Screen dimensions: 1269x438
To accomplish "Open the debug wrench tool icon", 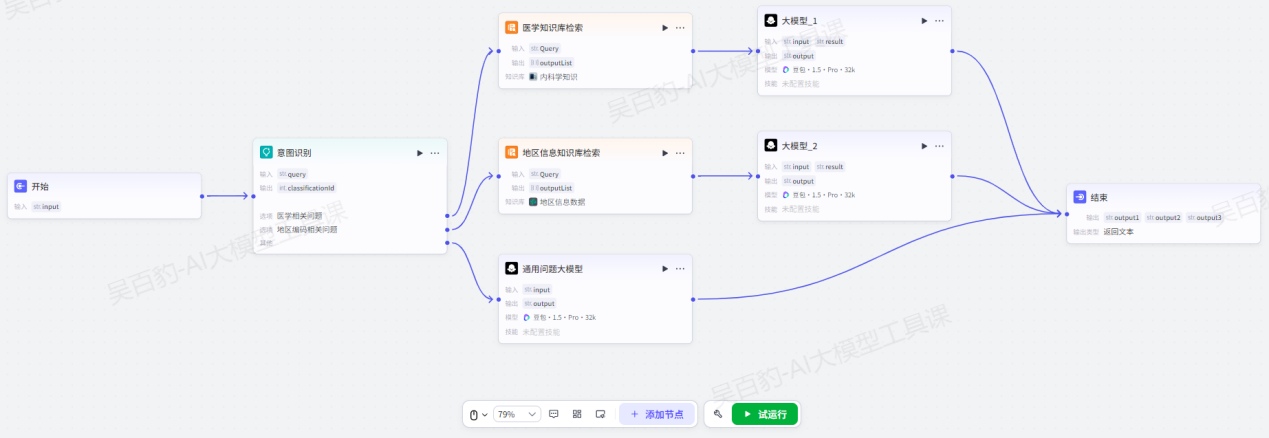I will [718, 414].
